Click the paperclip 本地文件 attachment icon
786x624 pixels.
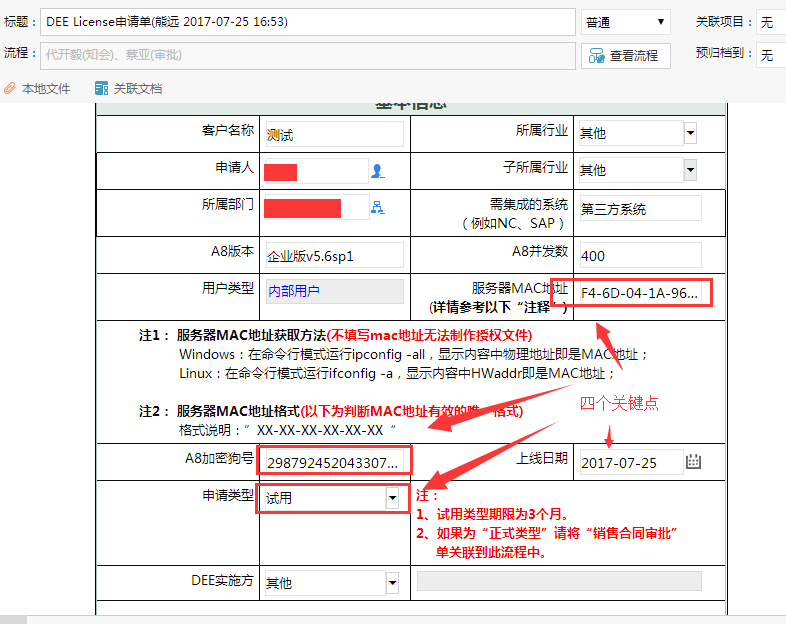point(10,89)
